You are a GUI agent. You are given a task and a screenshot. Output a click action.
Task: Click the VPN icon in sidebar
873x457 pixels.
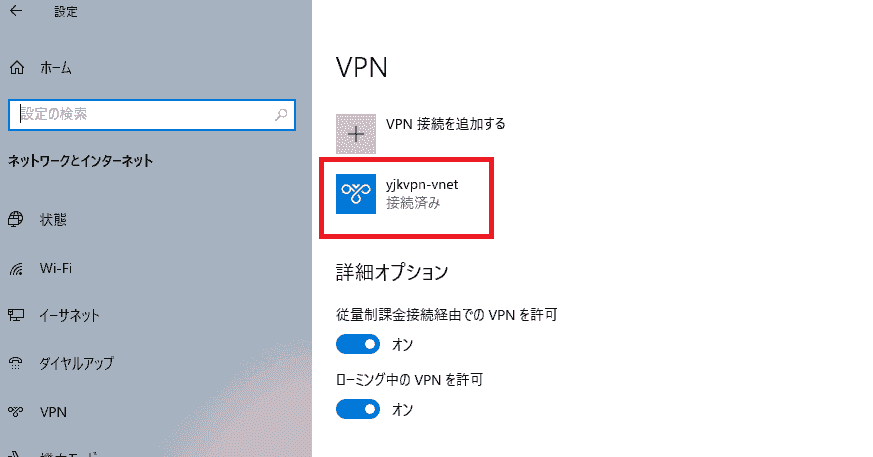tap(16, 412)
